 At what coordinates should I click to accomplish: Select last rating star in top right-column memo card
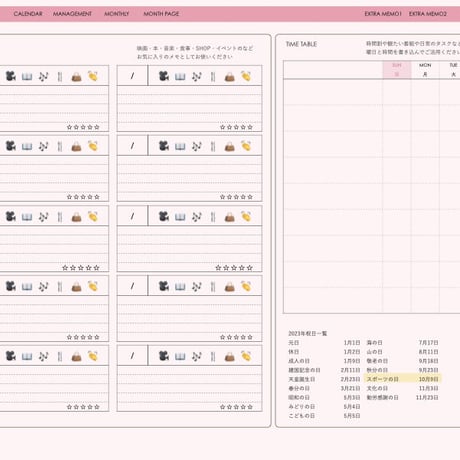250,127
